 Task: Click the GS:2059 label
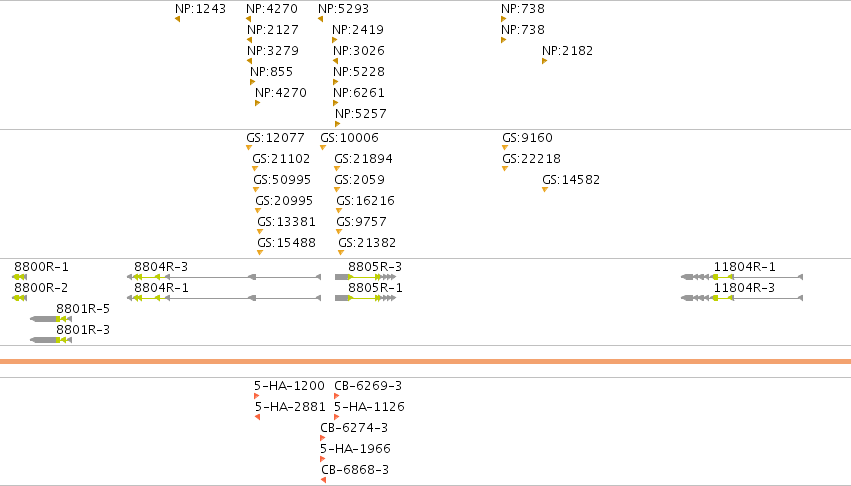coord(359,180)
